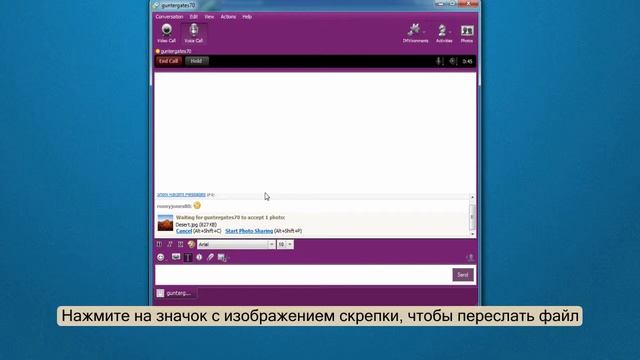Select the gunterg... conversation tab

pyautogui.click(x=176, y=293)
